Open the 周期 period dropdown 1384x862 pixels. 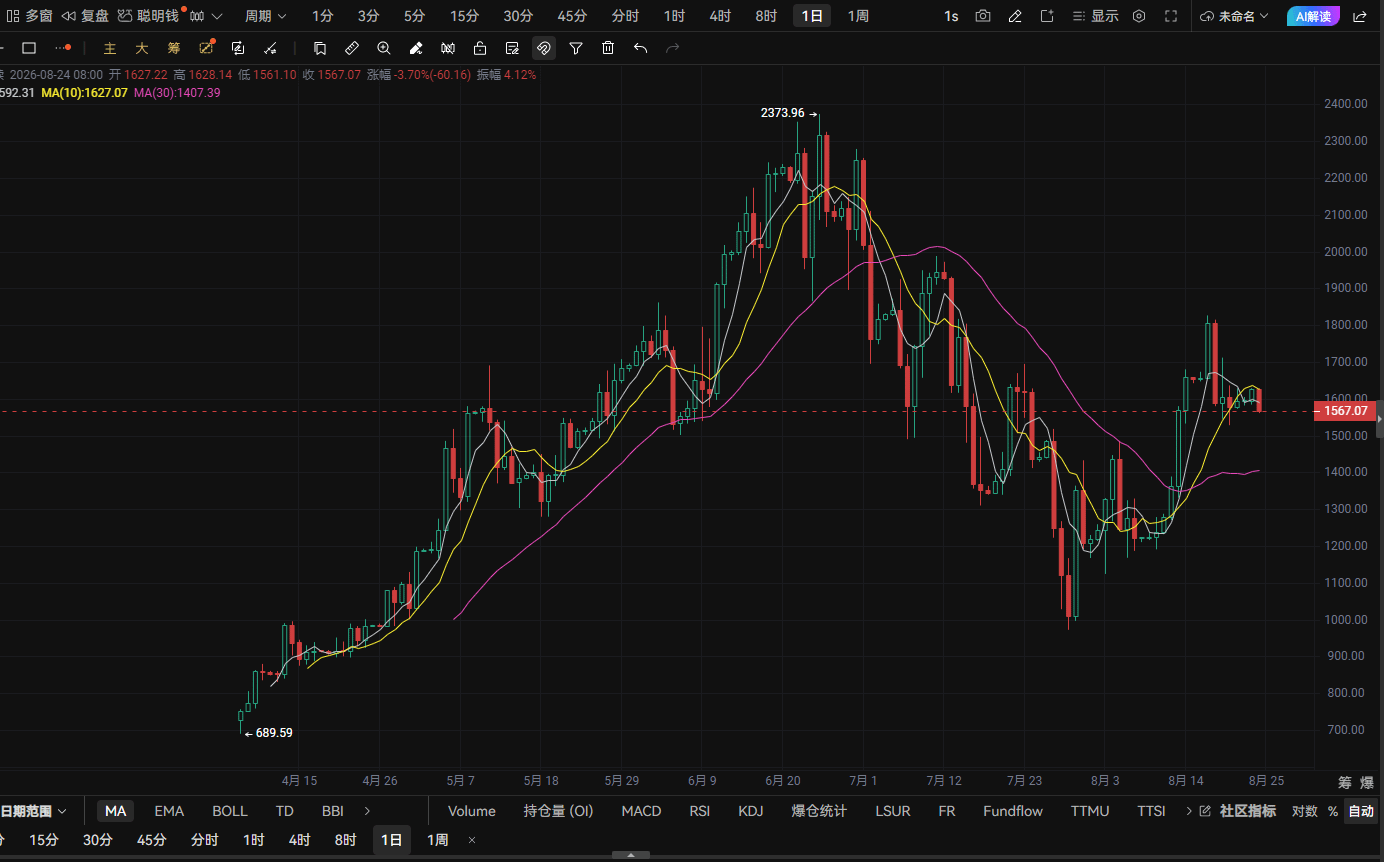click(x=266, y=16)
